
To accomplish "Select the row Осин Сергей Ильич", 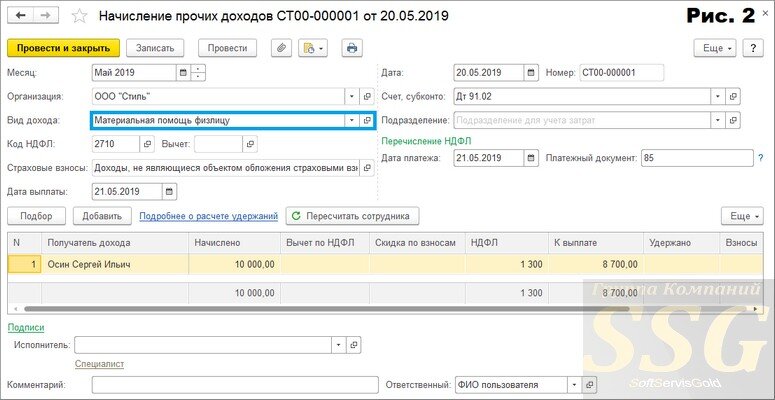I will click(x=386, y=265).
